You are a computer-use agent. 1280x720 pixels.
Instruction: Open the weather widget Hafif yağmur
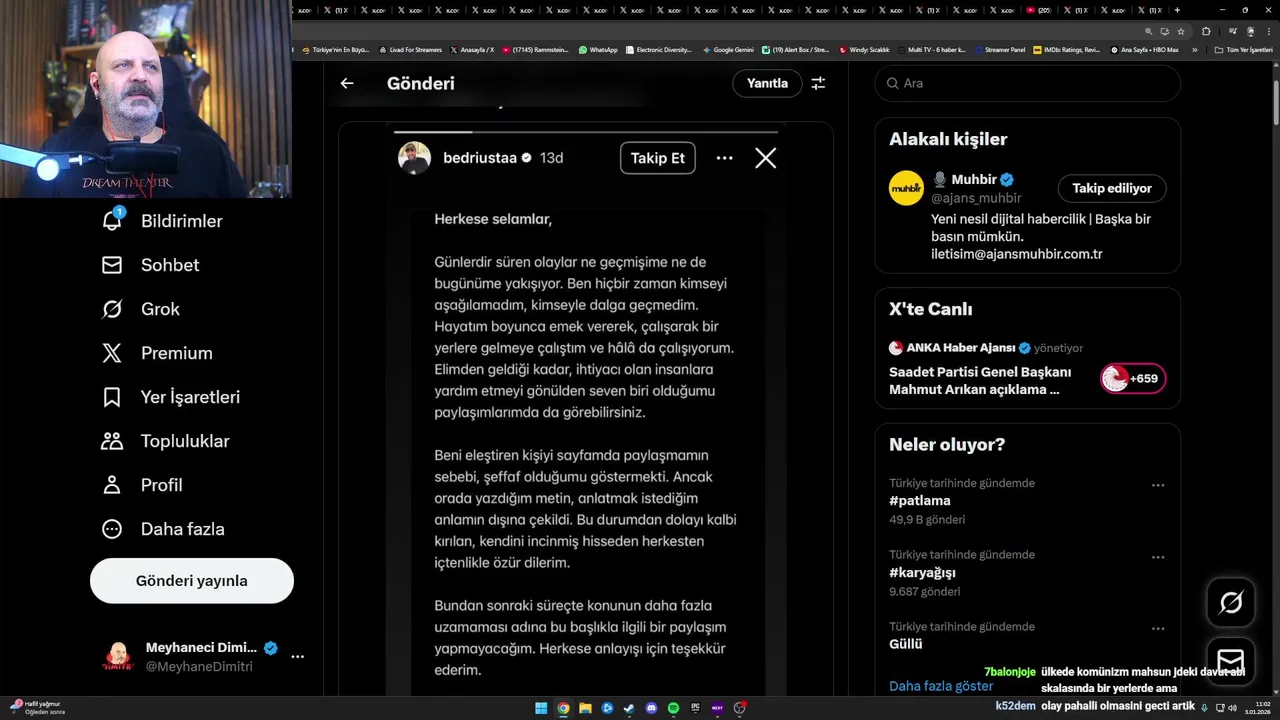37,708
